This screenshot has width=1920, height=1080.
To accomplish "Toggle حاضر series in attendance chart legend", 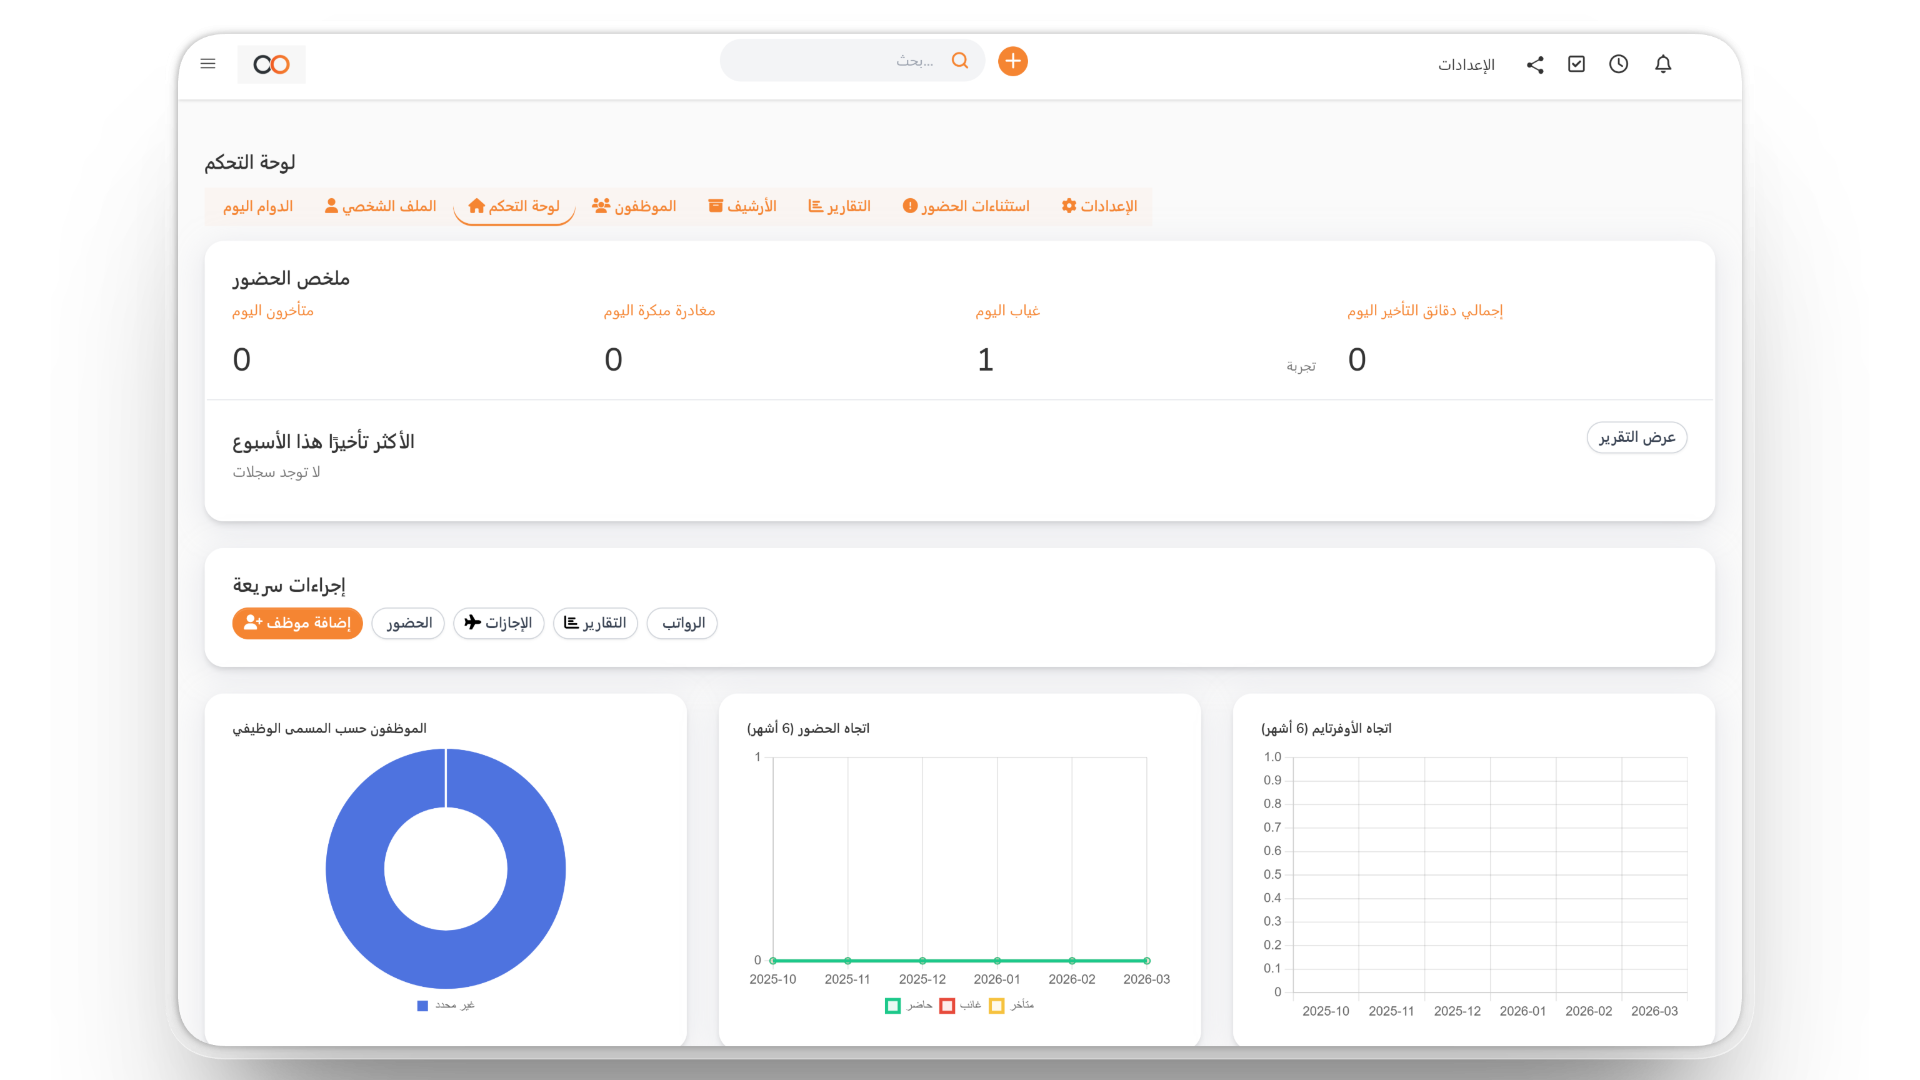I will click(903, 1005).
